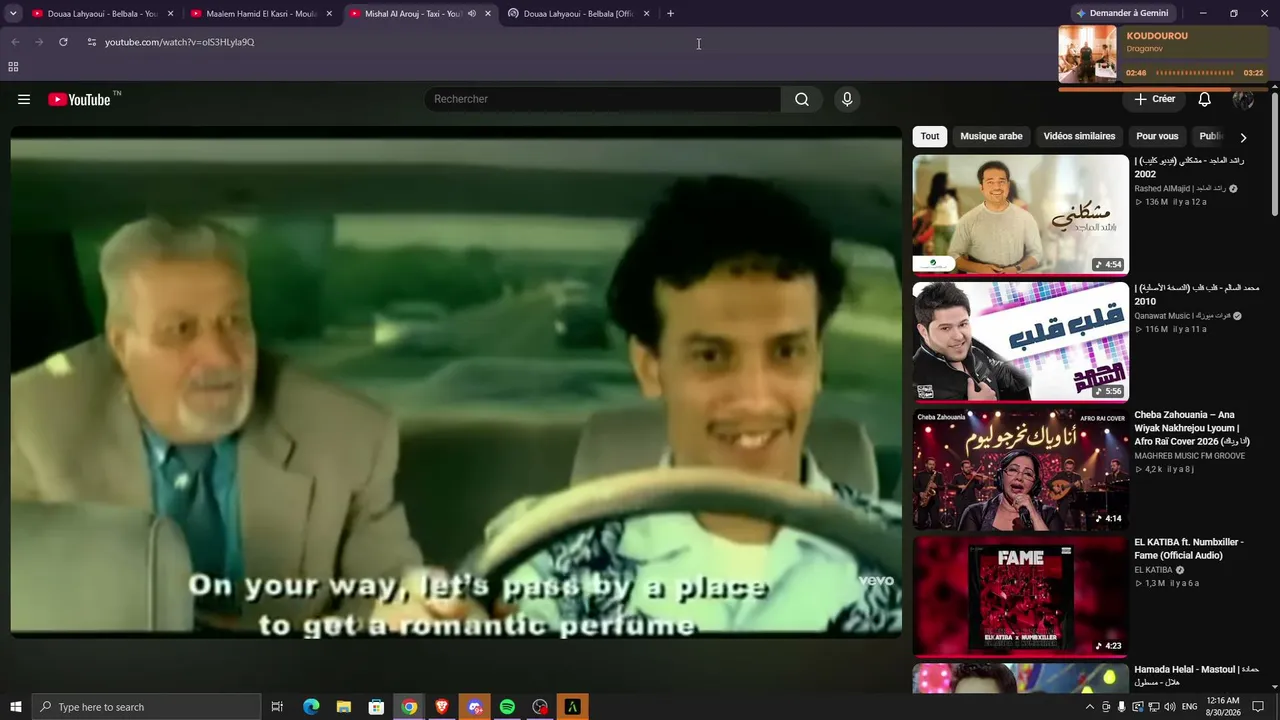Click the Type here to search box
Screen dimensions: 1280x720
146,707
